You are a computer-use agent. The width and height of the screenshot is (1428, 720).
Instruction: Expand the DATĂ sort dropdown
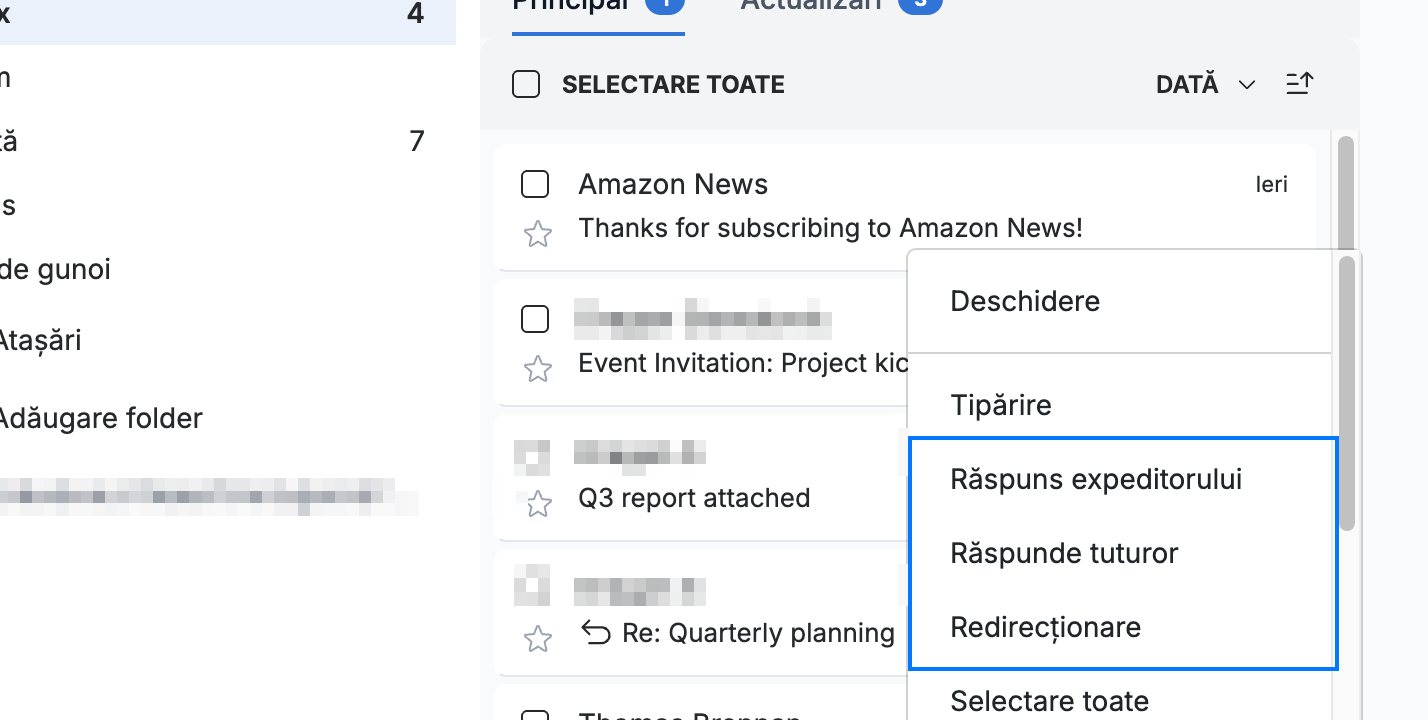pos(1205,85)
